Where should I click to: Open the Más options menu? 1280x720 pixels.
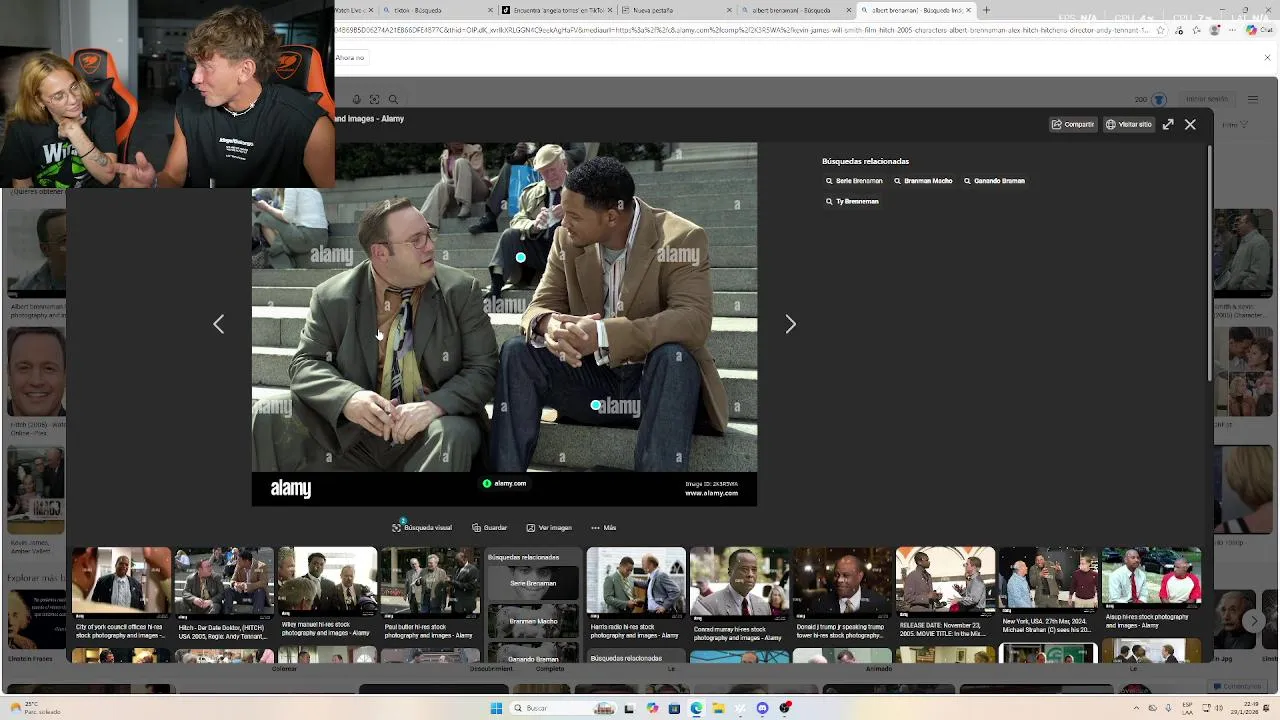point(603,527)
